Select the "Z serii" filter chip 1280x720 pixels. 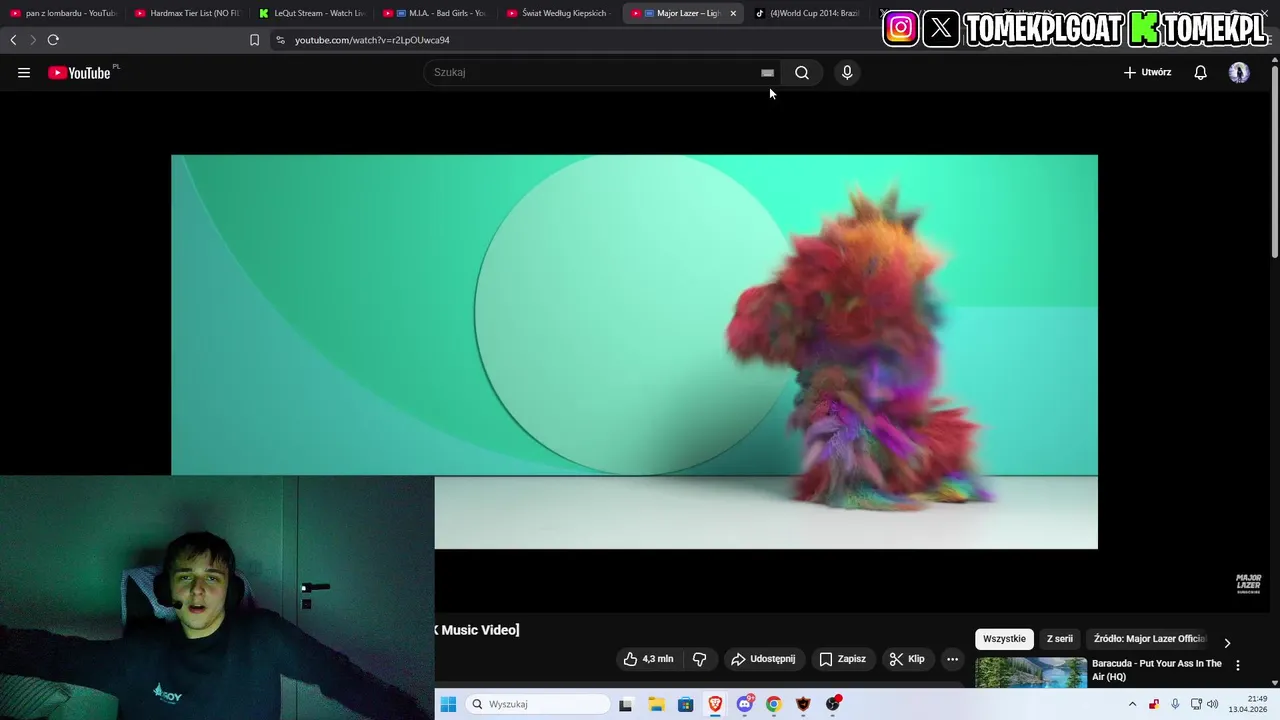pyautogui.click(x=1059, y=639)
